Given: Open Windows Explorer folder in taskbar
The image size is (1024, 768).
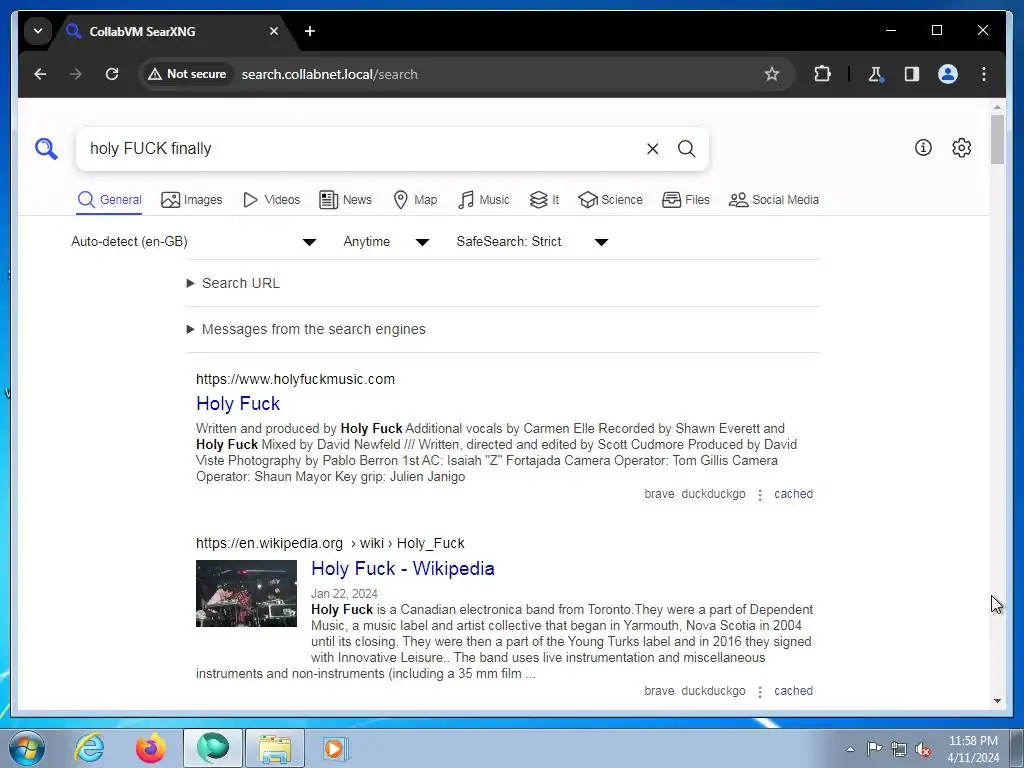Looking at the screenshot, I should click(x=275, y=748).
